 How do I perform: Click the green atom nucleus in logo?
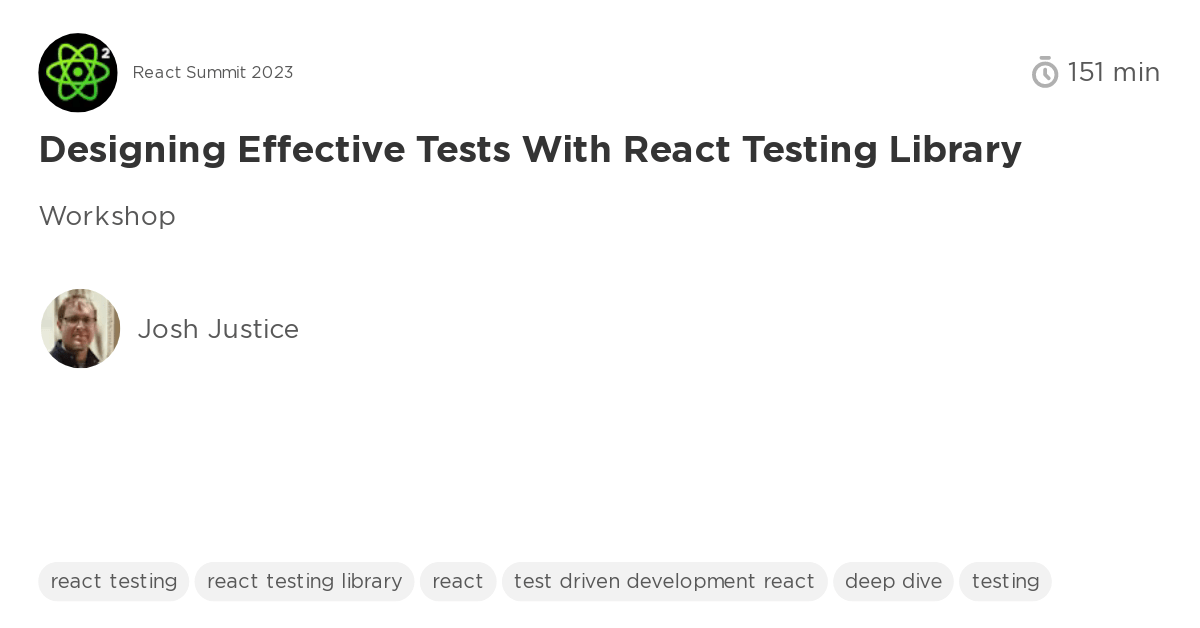(77, 73)
